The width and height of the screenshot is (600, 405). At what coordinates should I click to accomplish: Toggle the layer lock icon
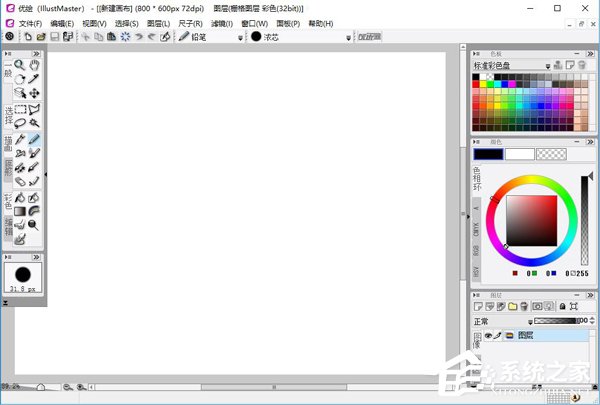point(562,307)
